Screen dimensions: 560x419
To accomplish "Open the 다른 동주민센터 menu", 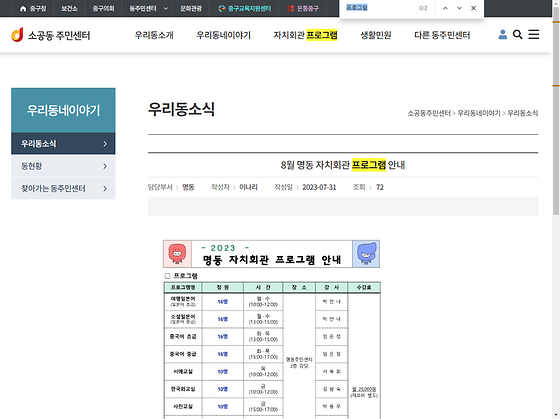I will point(442,35).
